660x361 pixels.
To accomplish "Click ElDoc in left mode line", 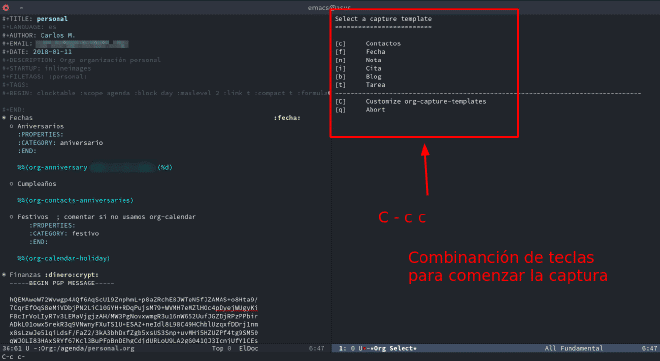I will [248, 348].
